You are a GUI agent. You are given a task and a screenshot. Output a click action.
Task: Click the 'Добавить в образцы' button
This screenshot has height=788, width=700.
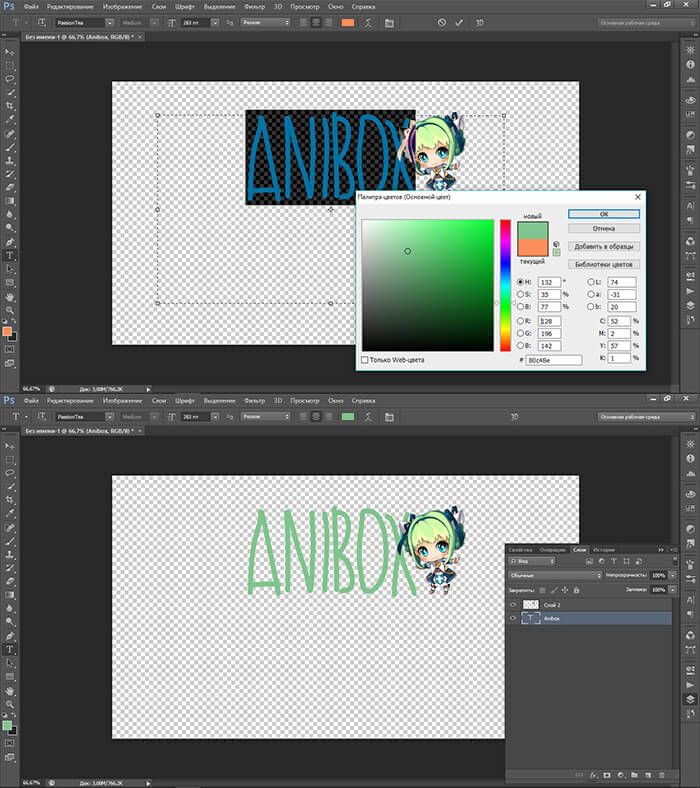point(603,246)
